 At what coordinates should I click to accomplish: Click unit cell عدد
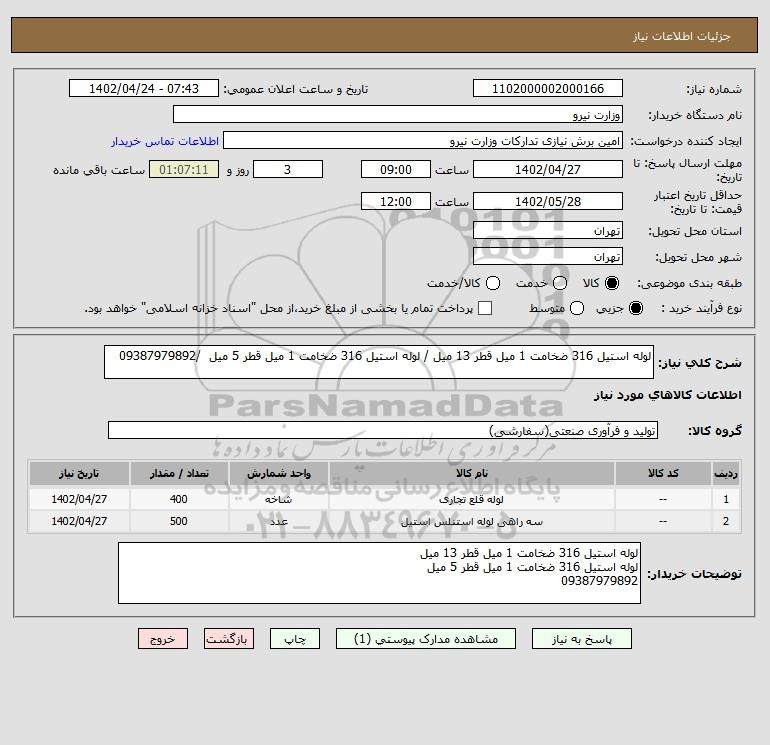coord(278,521)
